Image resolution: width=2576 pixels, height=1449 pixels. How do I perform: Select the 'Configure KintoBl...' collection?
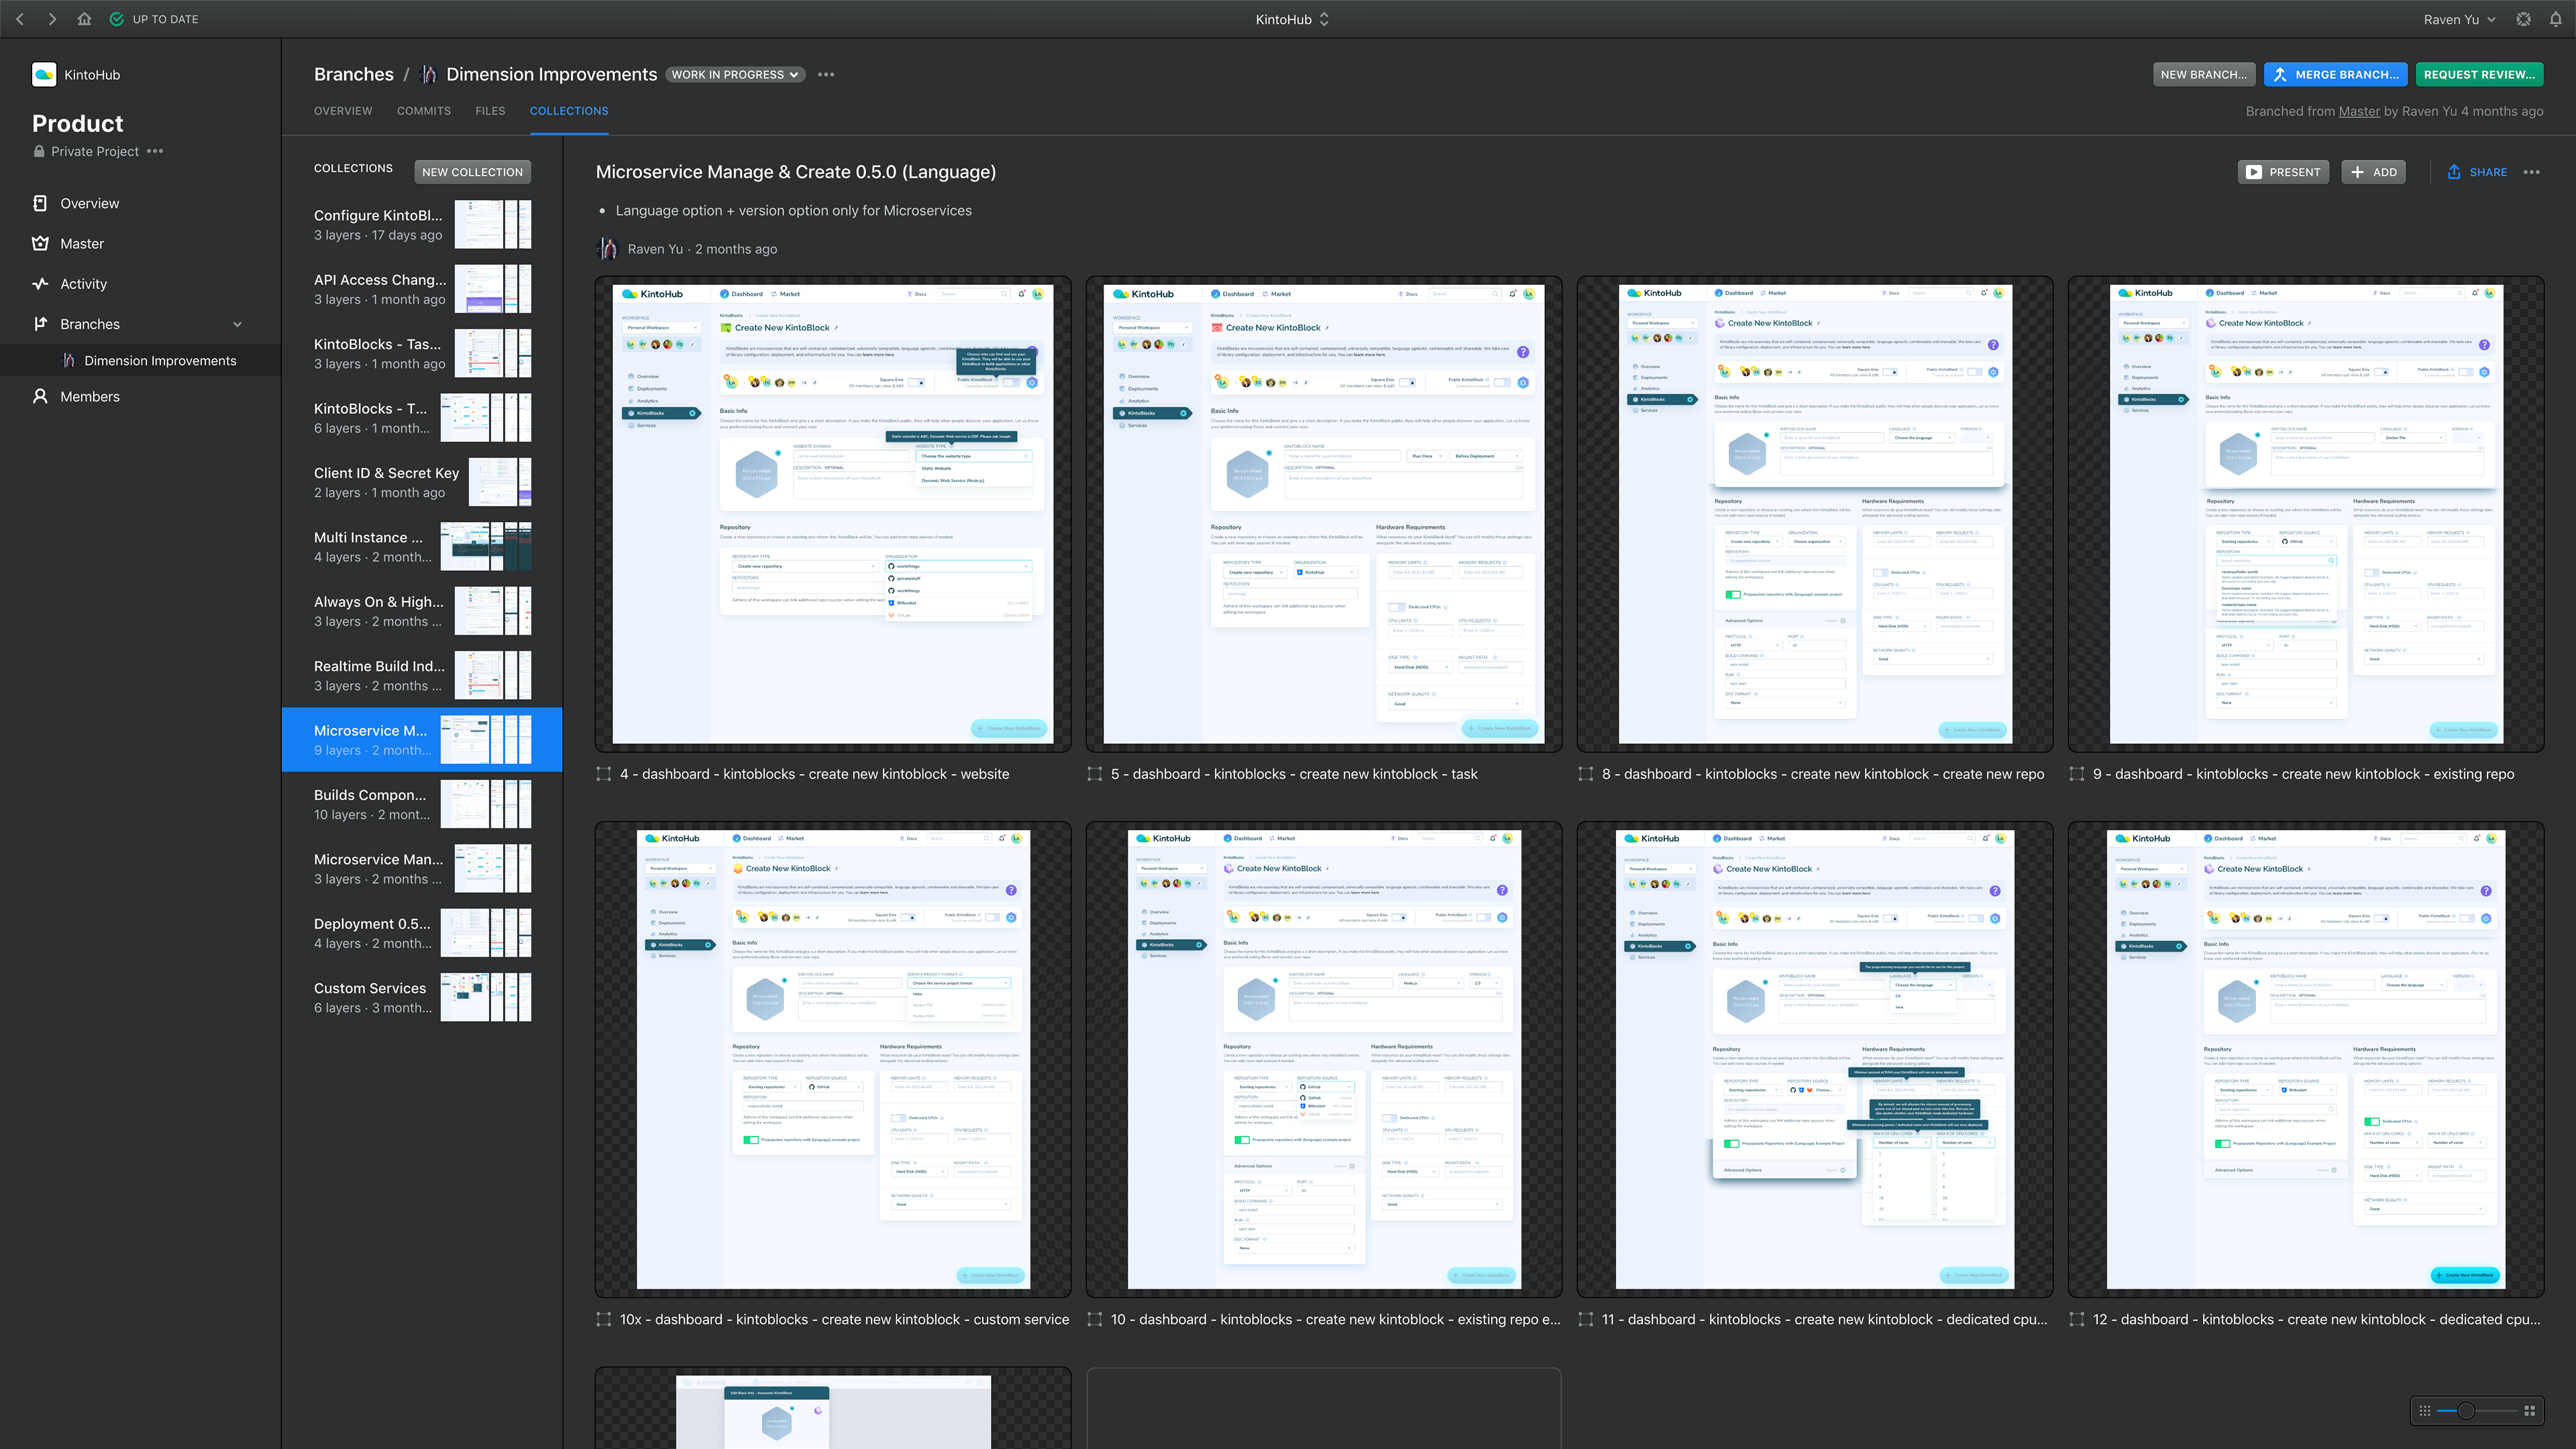coord(422,224)
